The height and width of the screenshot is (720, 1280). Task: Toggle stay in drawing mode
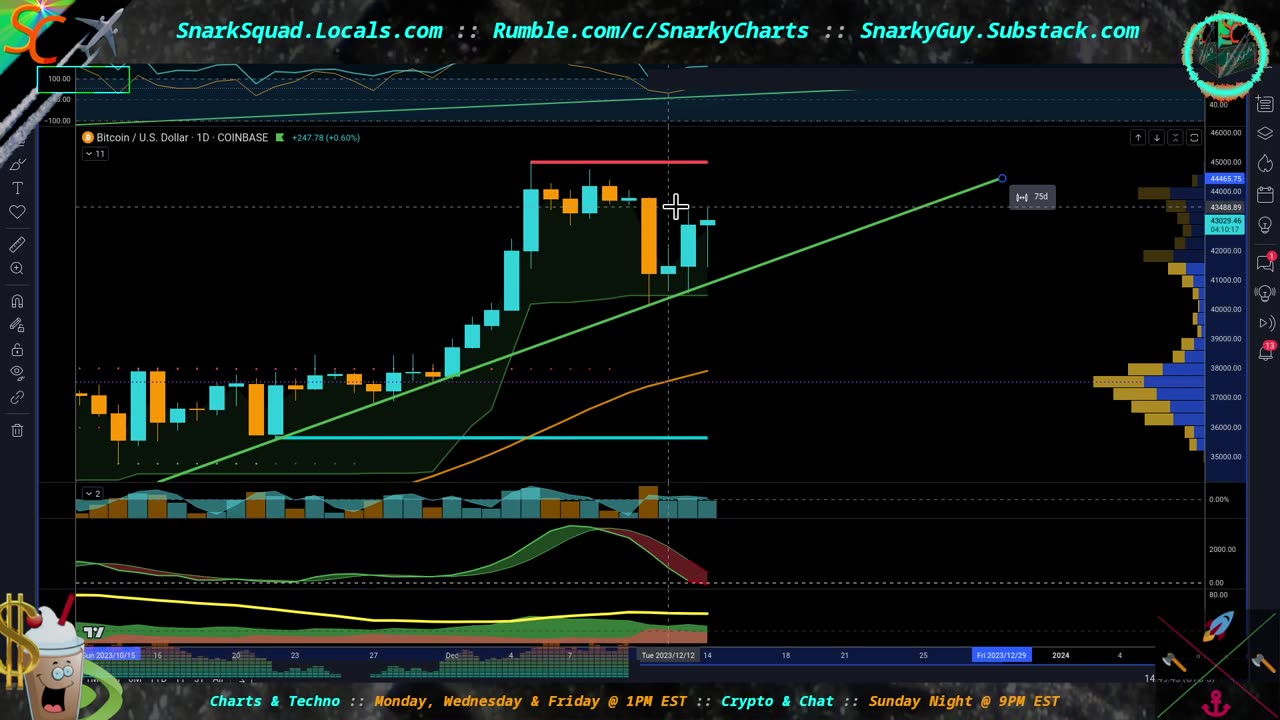tap(17, 325)
